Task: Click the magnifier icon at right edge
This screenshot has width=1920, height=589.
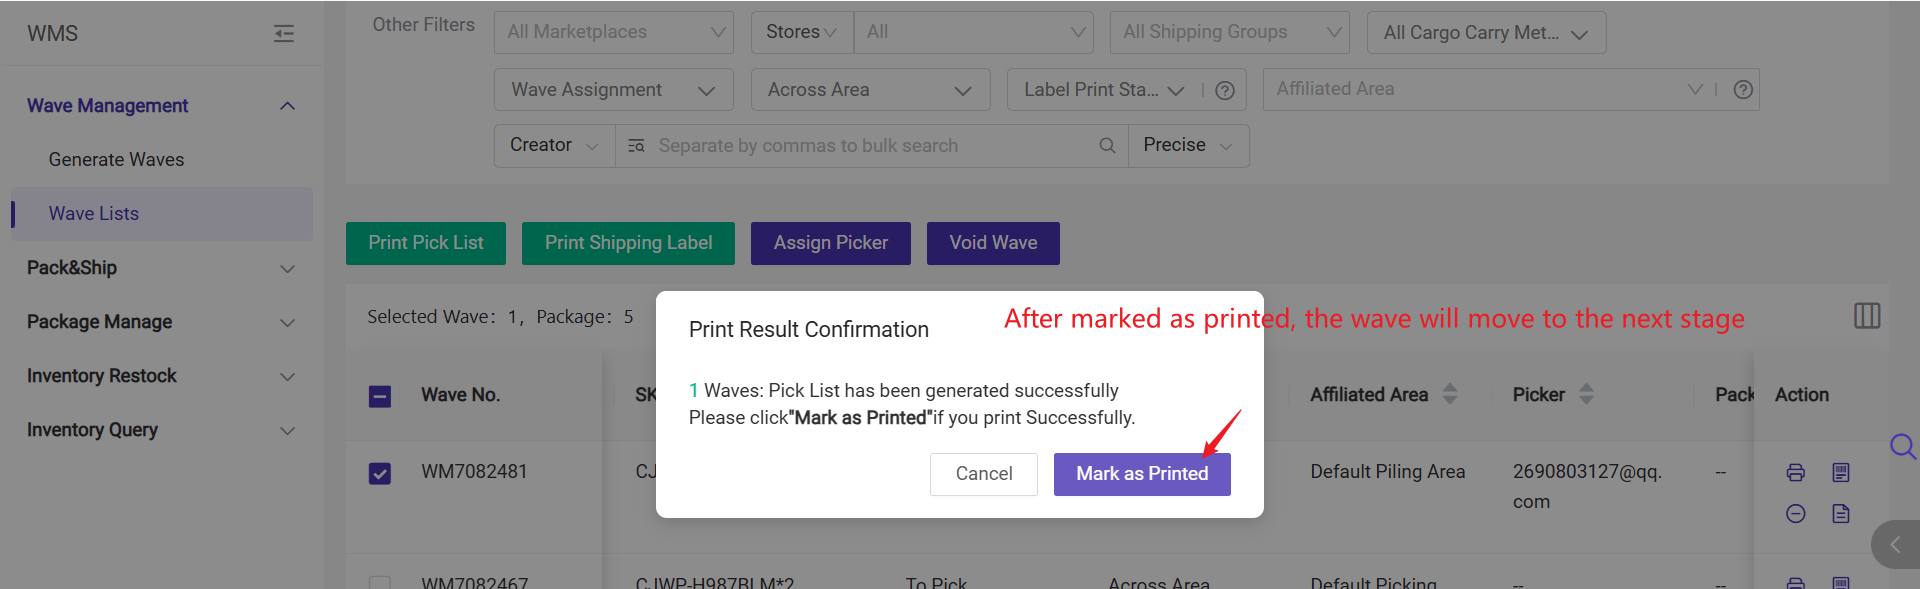Action: pos(1901,446)
